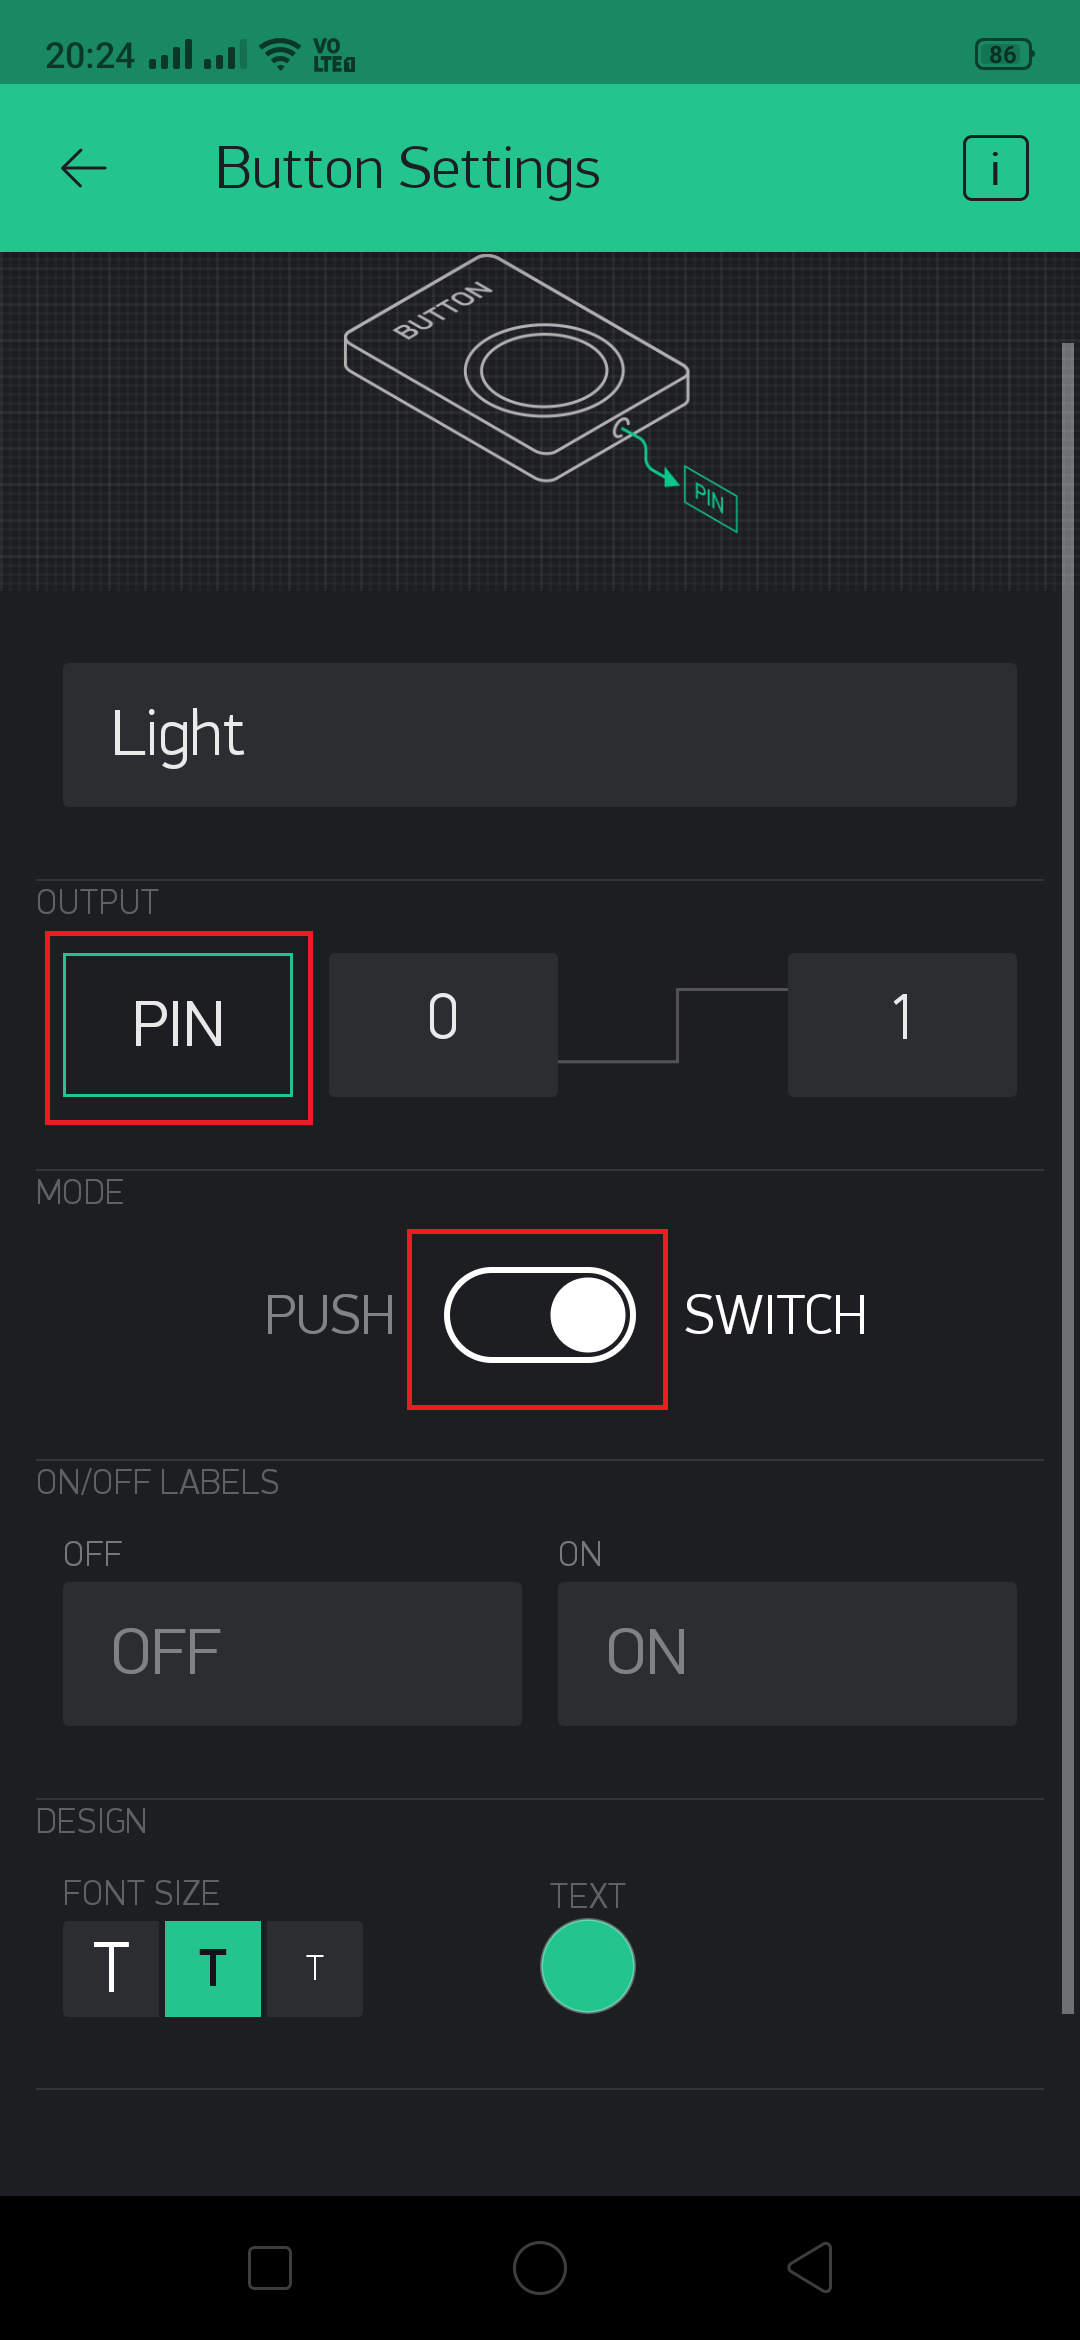1080x2340 pixels.
Task: Select the medium font size T
Action: point(213,1968)
